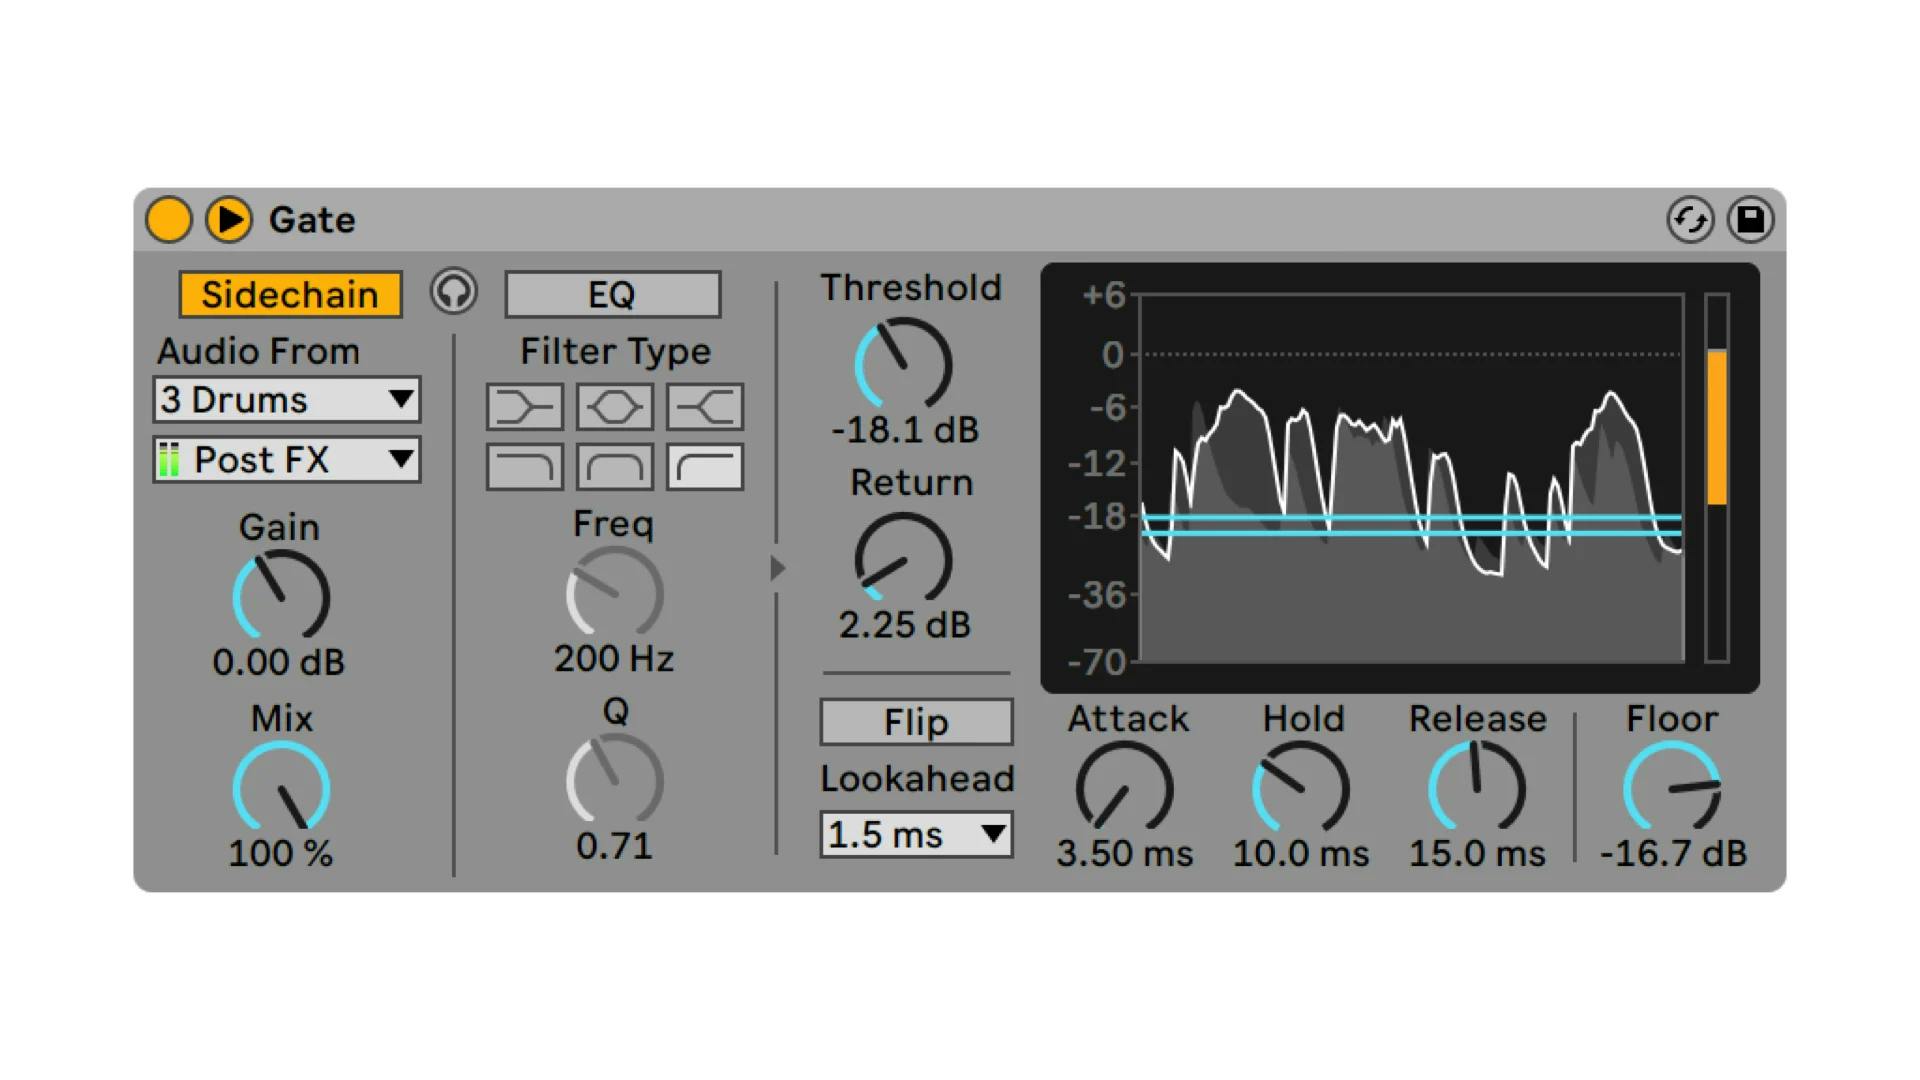This screenshot has height=1080, width=1920.
Task: Select the bell peak filter type icon
Action: [x=614, y=407]
